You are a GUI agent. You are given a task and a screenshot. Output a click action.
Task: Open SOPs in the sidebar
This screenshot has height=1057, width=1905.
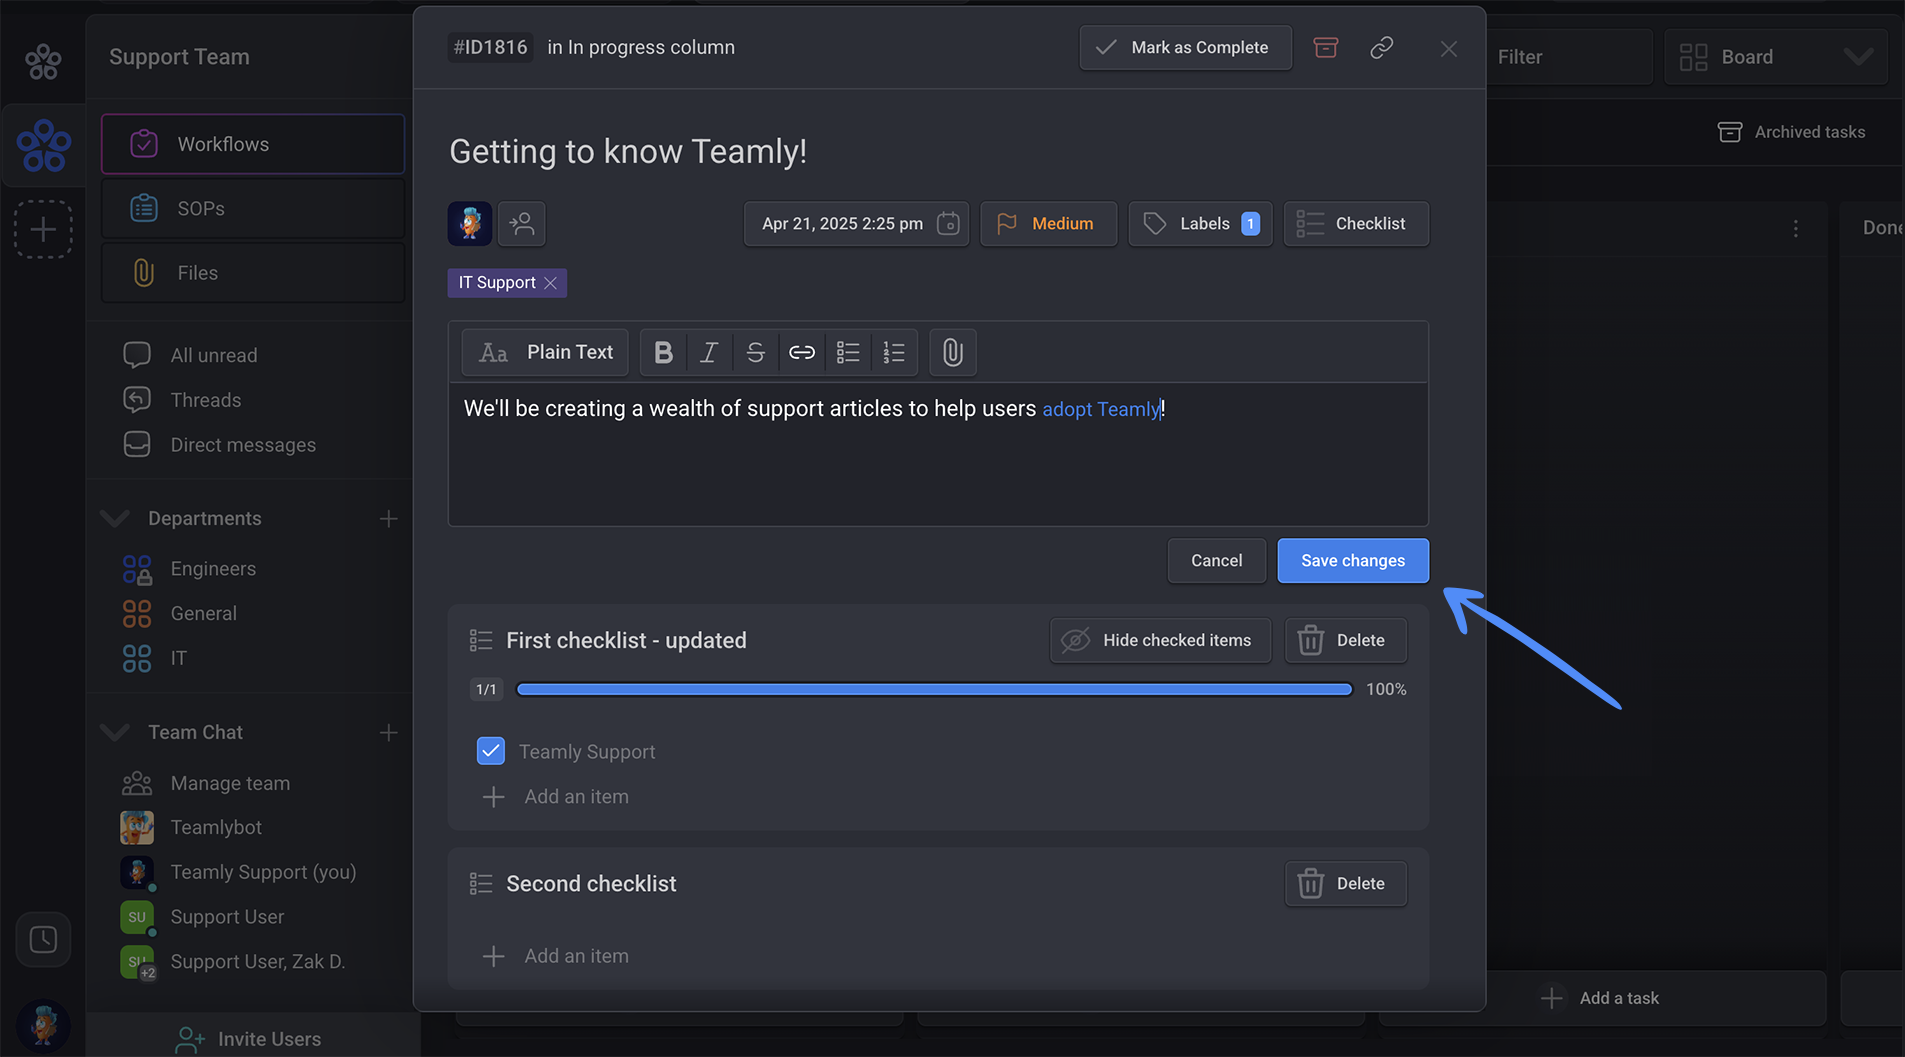pyautogui.click(x=253, y=208)
